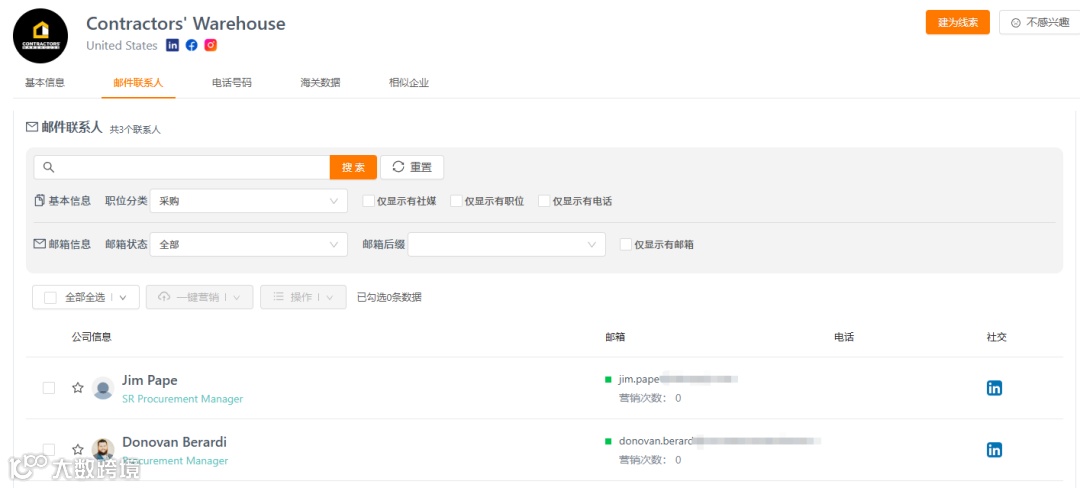Open Jim Pape's LinkedIn profile icon
Viewport: 1080px width, 488px height.
[x=995, y=388]
